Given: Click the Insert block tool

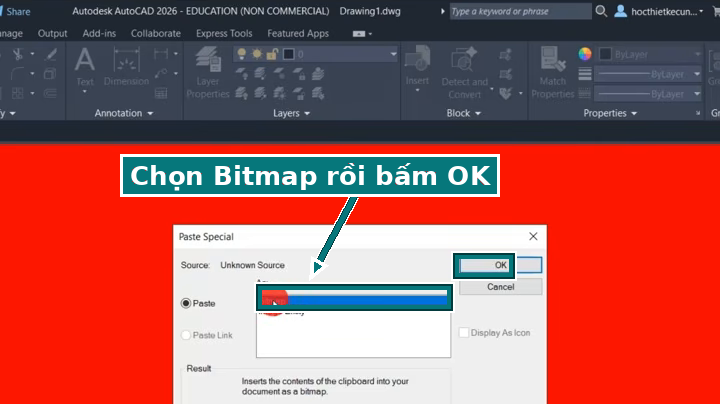Looking at the screenshot, I should click(417, 65).
